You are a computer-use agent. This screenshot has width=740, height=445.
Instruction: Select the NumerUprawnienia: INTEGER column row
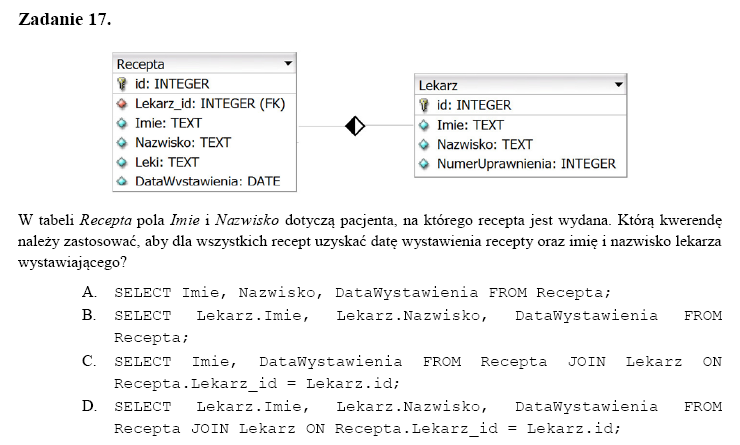tap(526, 163)
